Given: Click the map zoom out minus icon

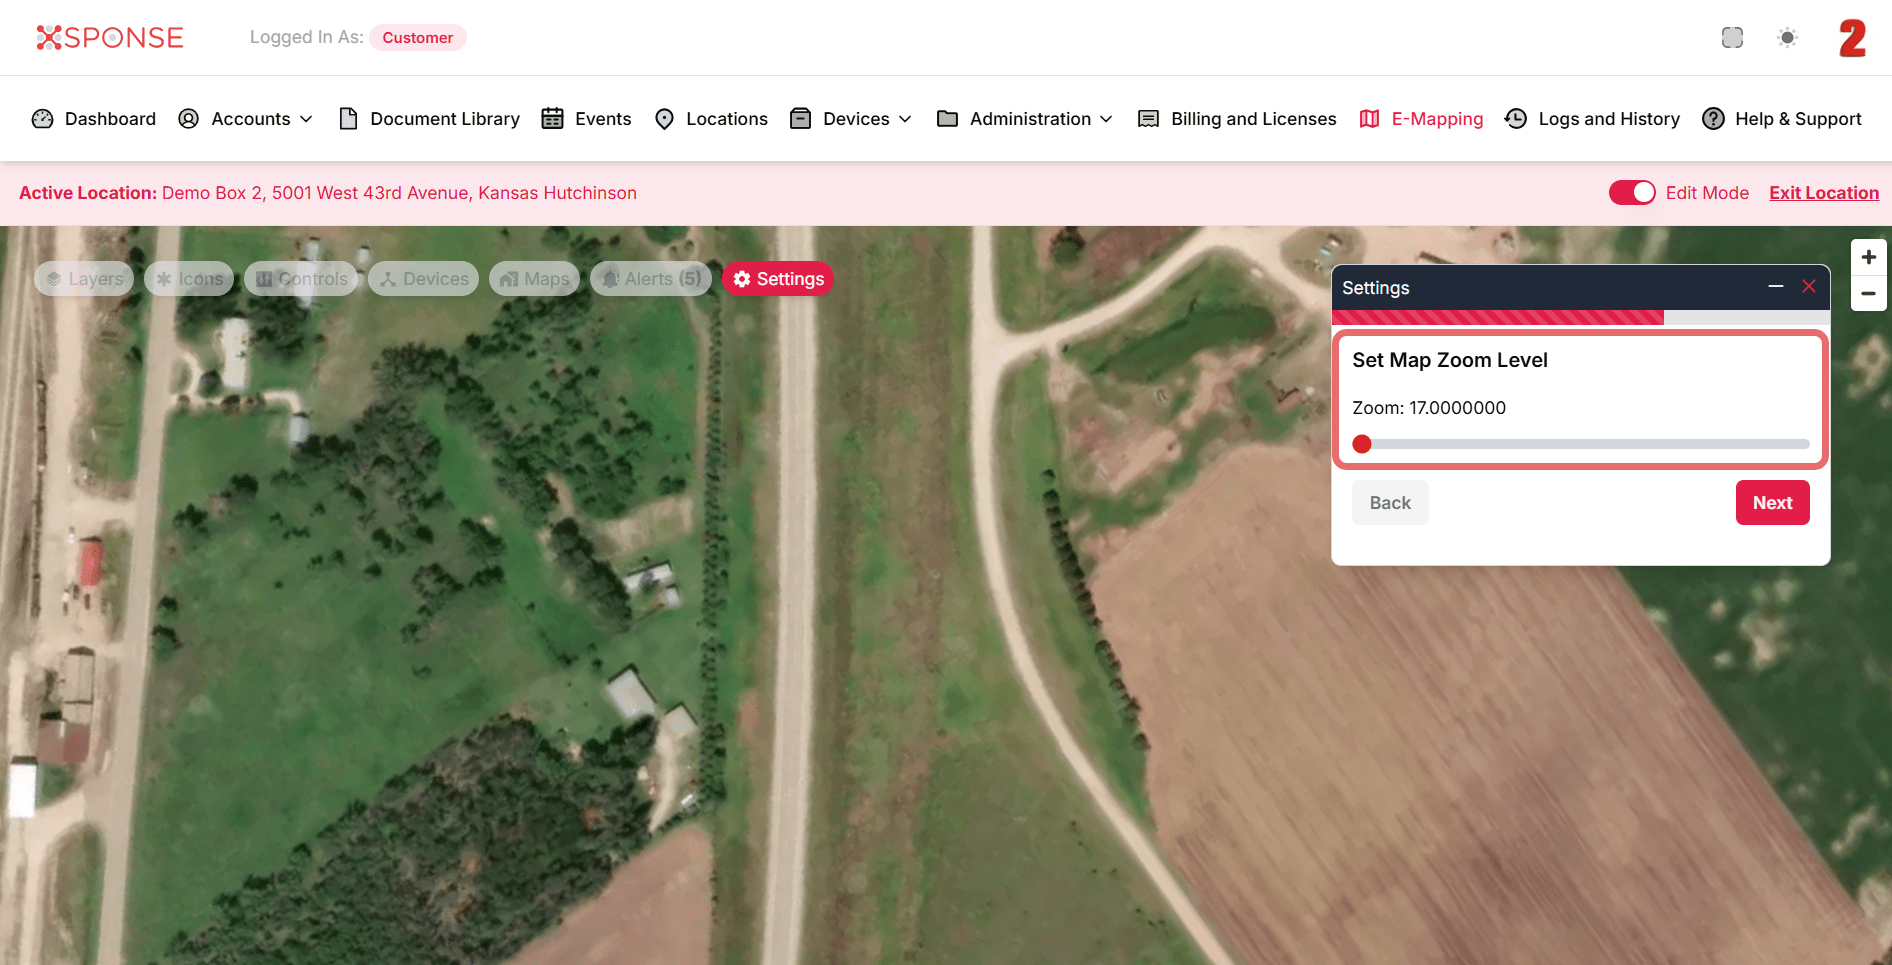Looking at the screenshot, I should [1868, 294].
